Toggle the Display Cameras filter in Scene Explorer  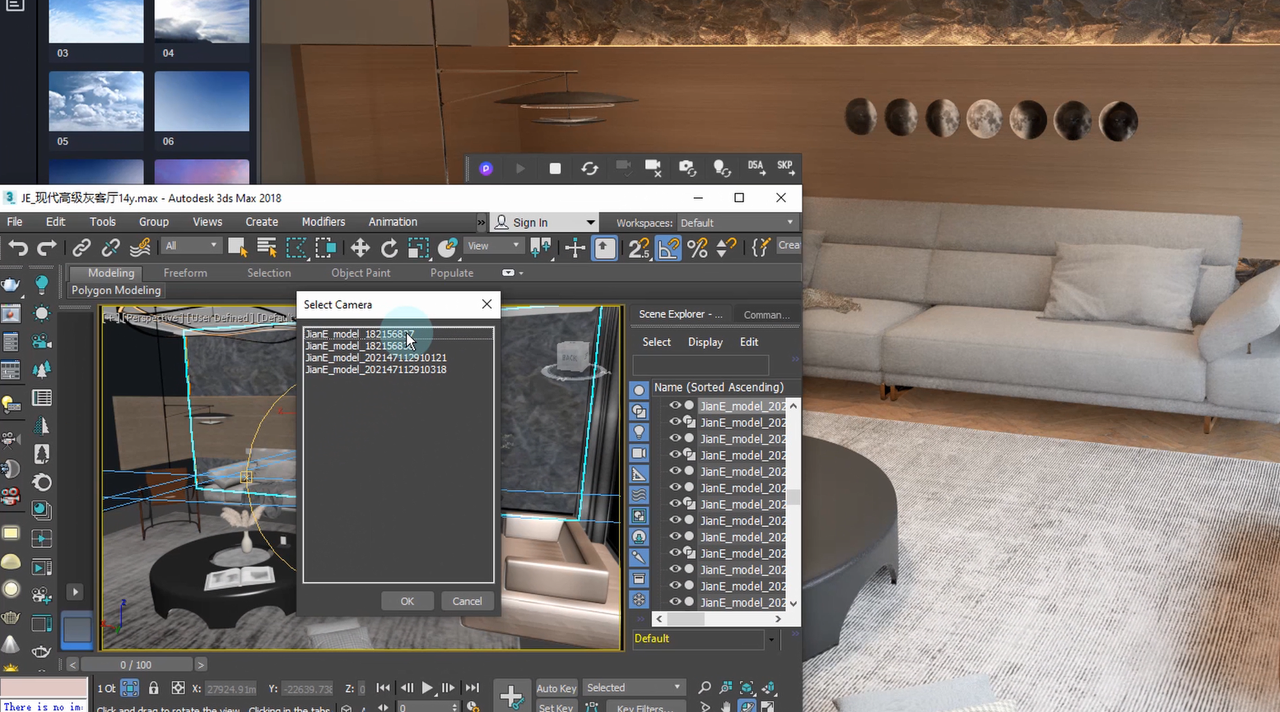coord(639,453)
